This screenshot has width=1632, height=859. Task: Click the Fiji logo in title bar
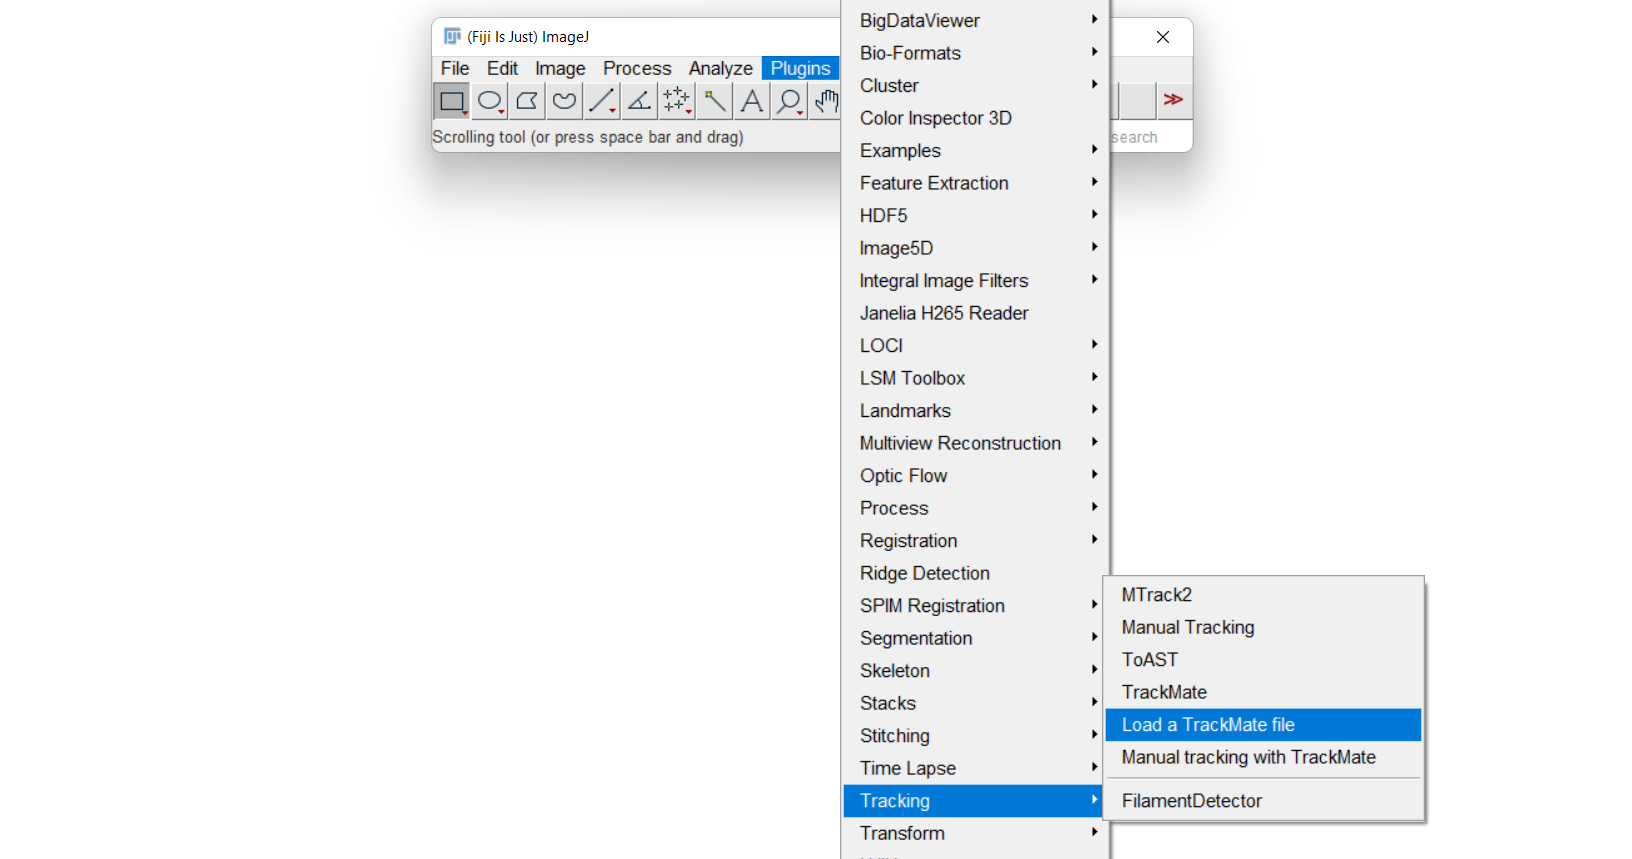(x=452, y=37)
